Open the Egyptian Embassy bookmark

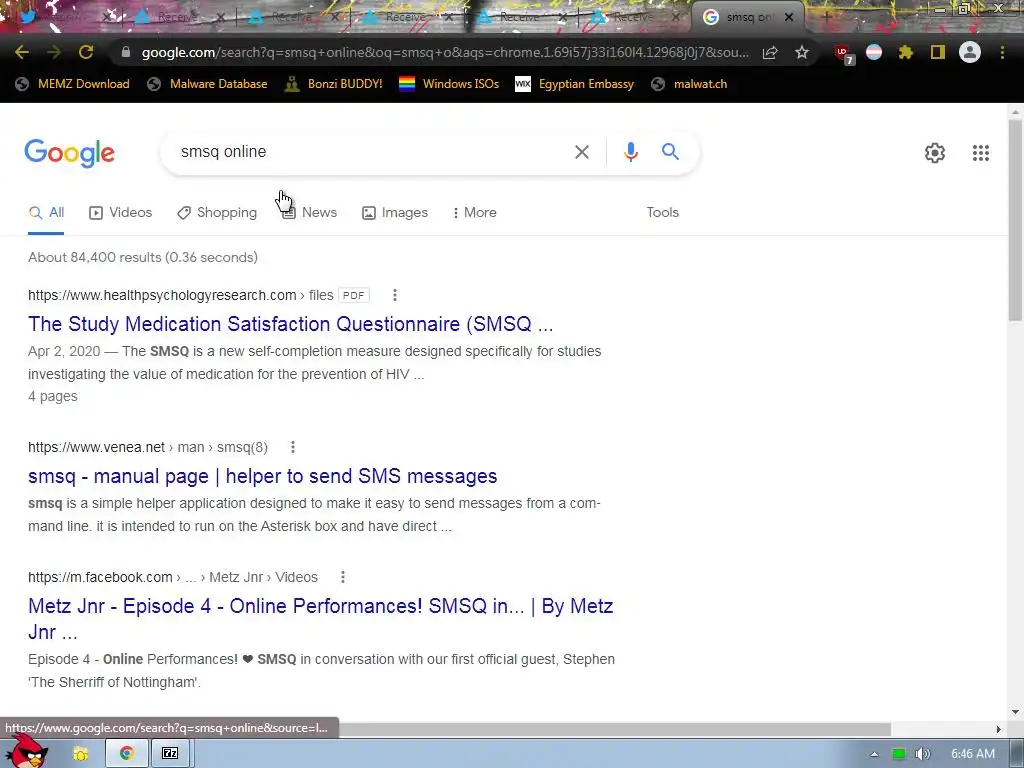pyautogui.click(x=575, y=84)
